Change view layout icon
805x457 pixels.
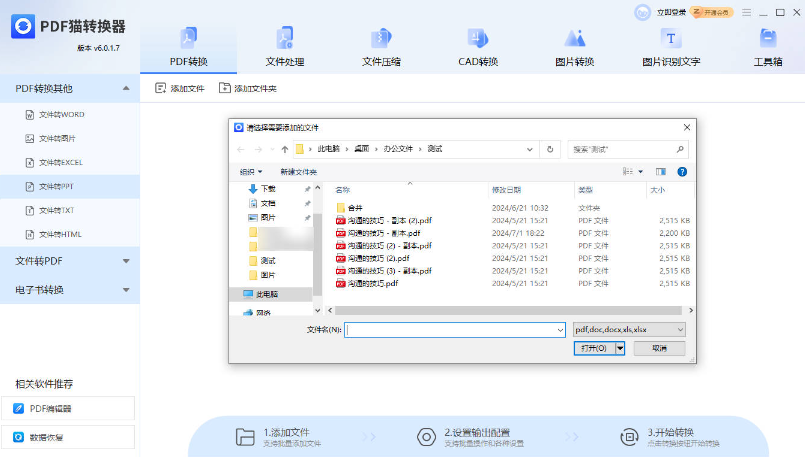pyautogui.click(x=627, y=172)
